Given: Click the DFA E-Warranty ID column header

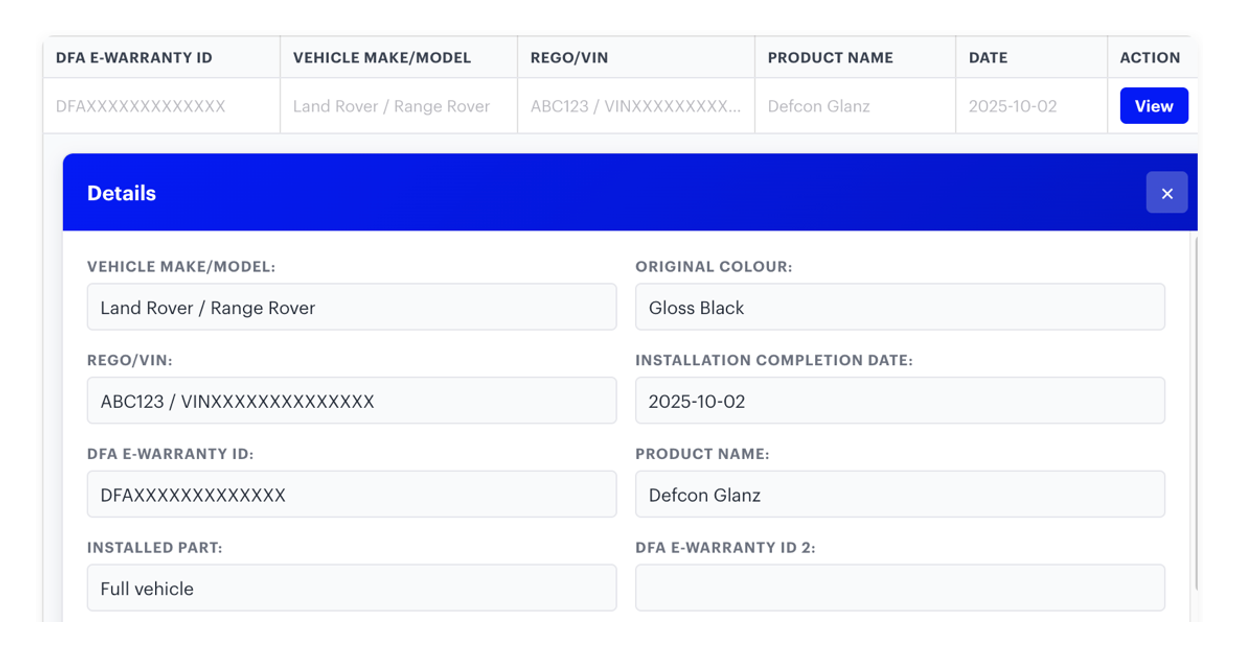Looking at the screenshot, I should coord(134,58).
